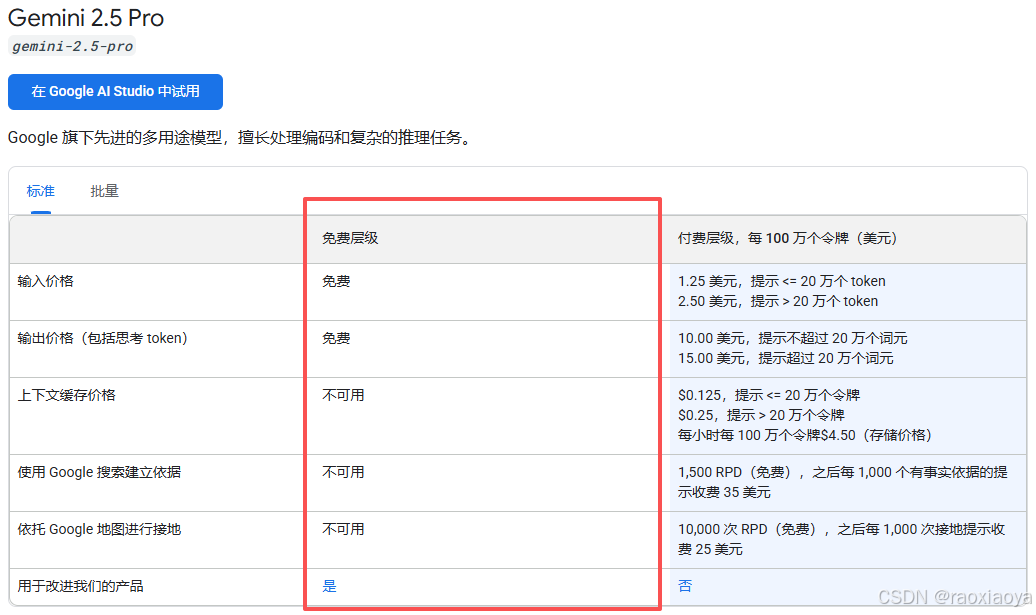Click 不可用 in the 上下文缓存价格 row
The height and width of the screenshot is (615, 1036).
[343, 395]
